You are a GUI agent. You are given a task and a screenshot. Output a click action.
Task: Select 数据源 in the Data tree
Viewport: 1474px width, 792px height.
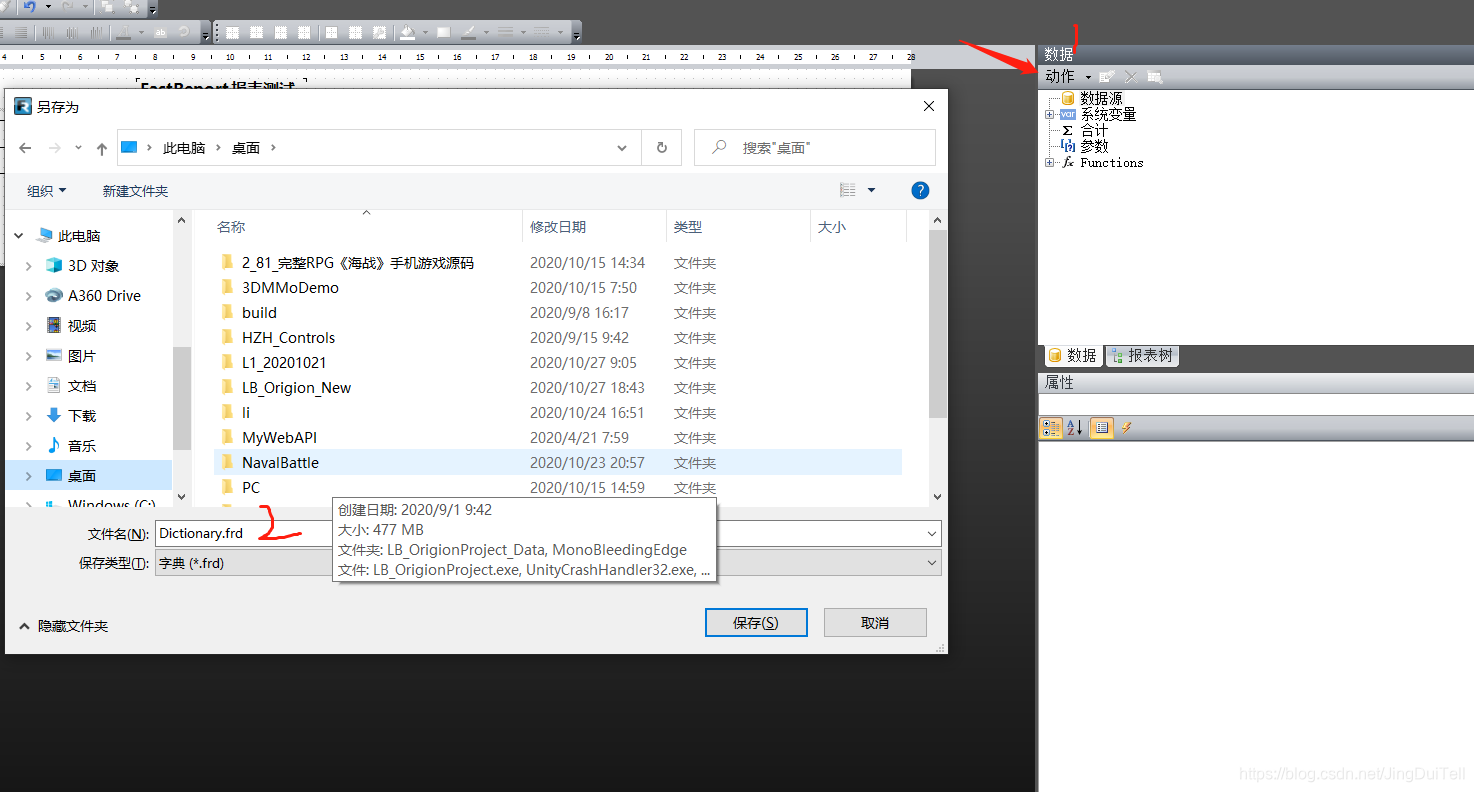1101,98
